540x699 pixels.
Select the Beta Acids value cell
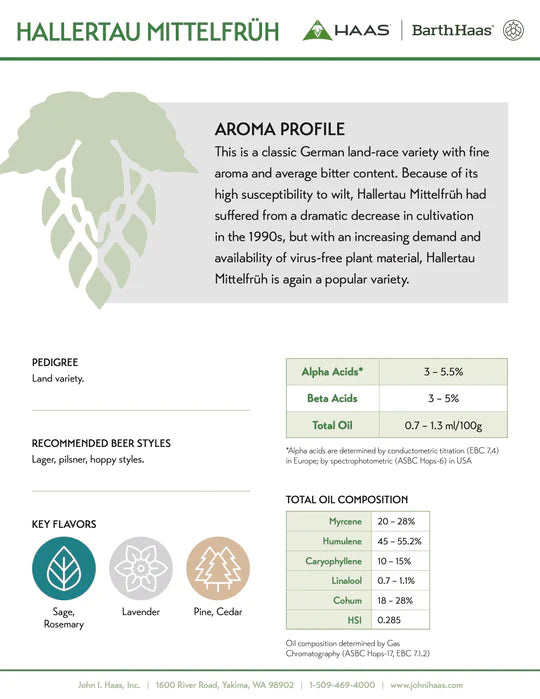pyautogui.click(x=443, y=398)
